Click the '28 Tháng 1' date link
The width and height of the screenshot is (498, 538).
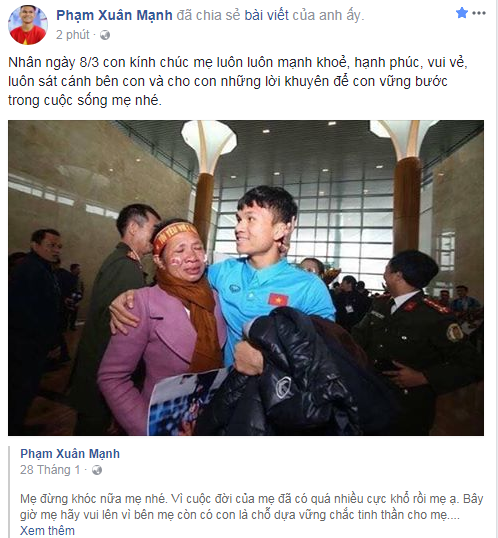50,470
